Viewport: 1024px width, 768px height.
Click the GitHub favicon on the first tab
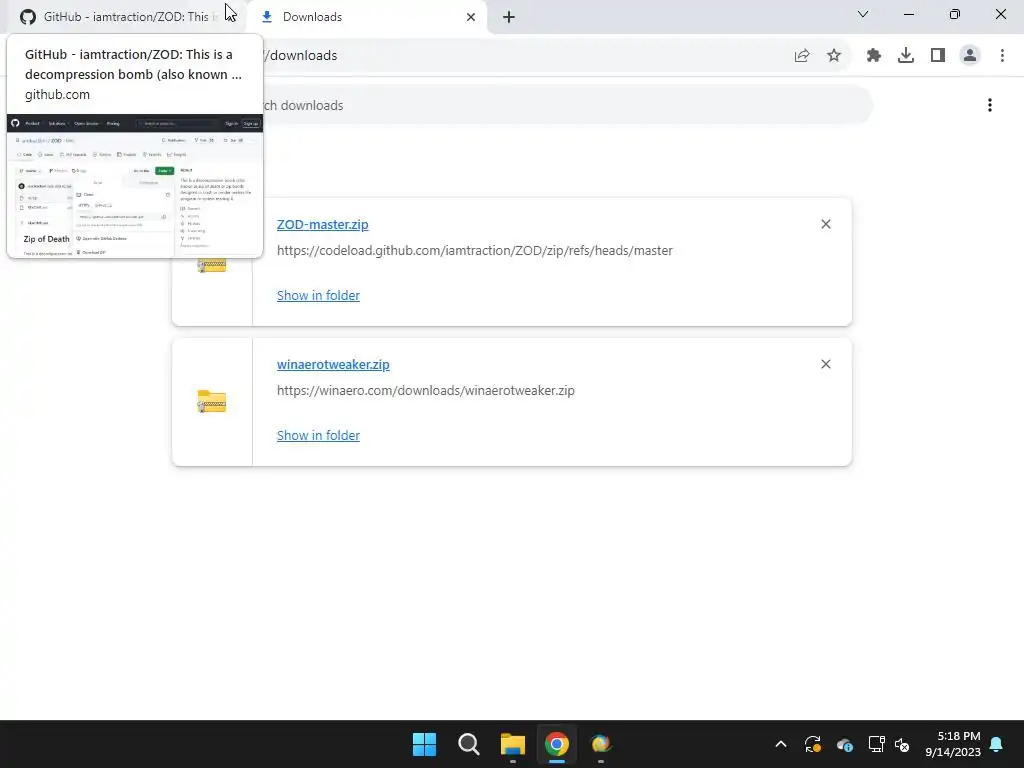point(27,17)
